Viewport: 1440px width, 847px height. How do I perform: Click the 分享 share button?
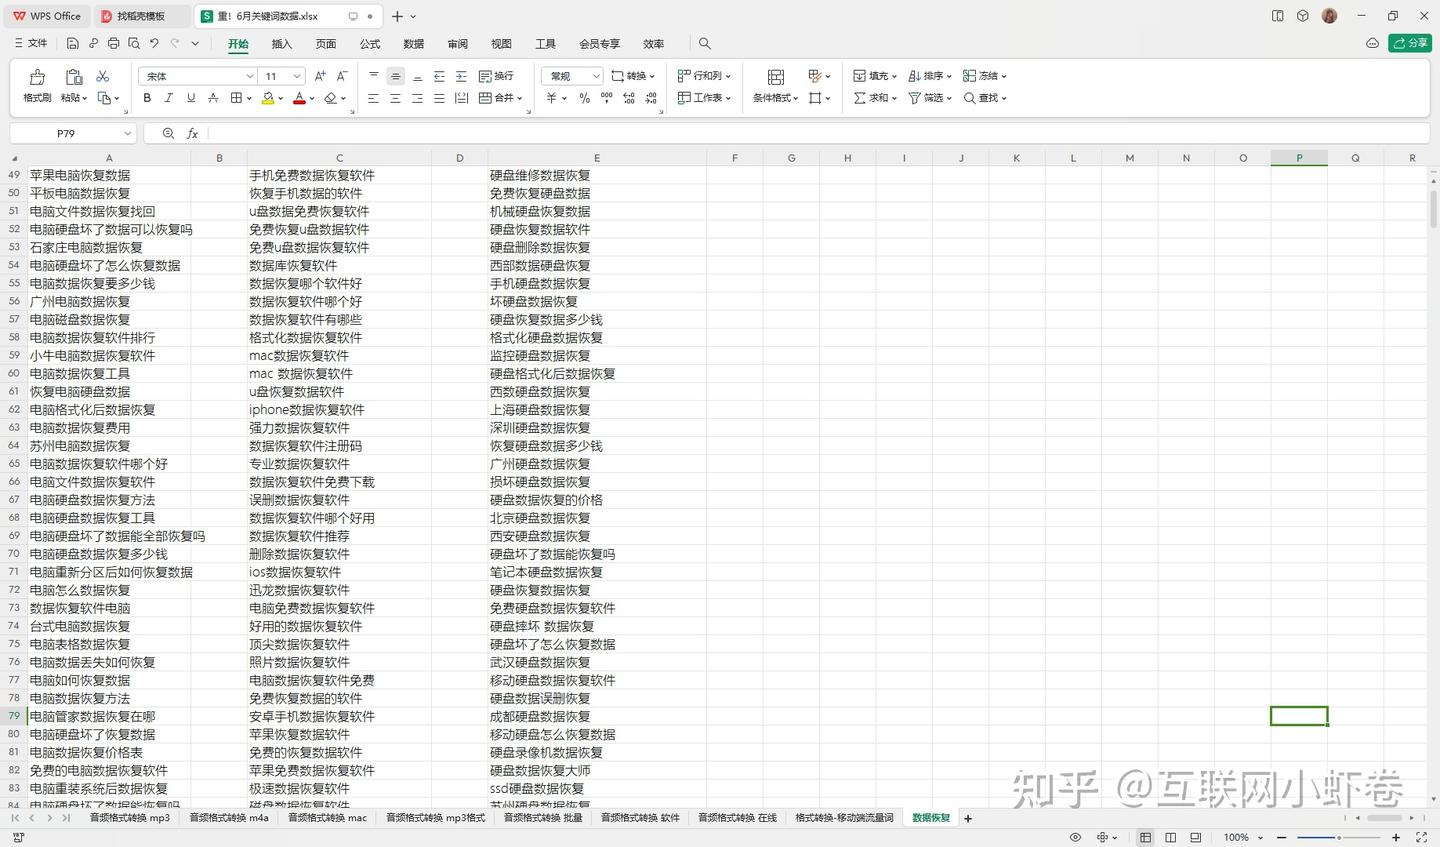[1410, 44]
